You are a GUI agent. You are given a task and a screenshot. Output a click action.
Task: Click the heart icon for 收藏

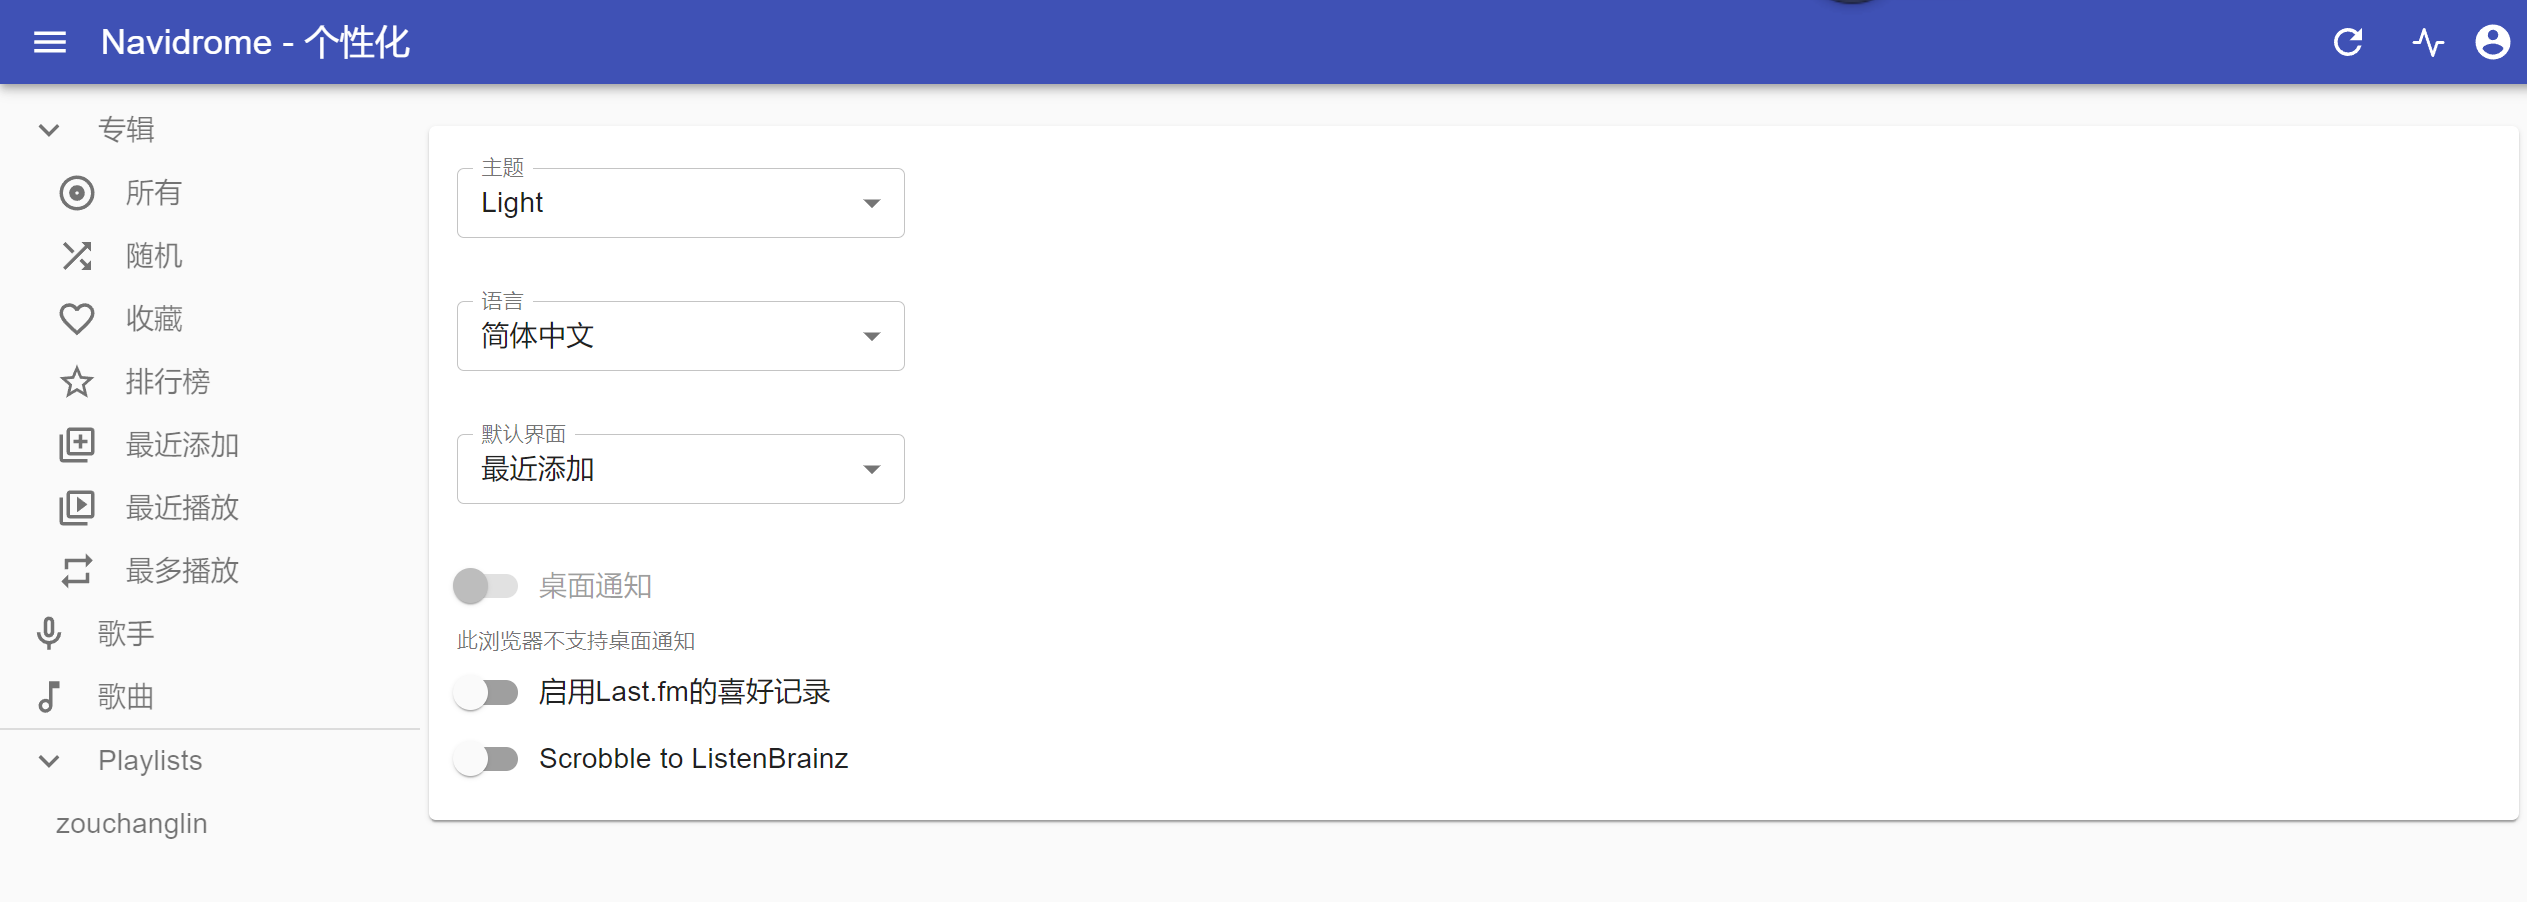[77, 319]
